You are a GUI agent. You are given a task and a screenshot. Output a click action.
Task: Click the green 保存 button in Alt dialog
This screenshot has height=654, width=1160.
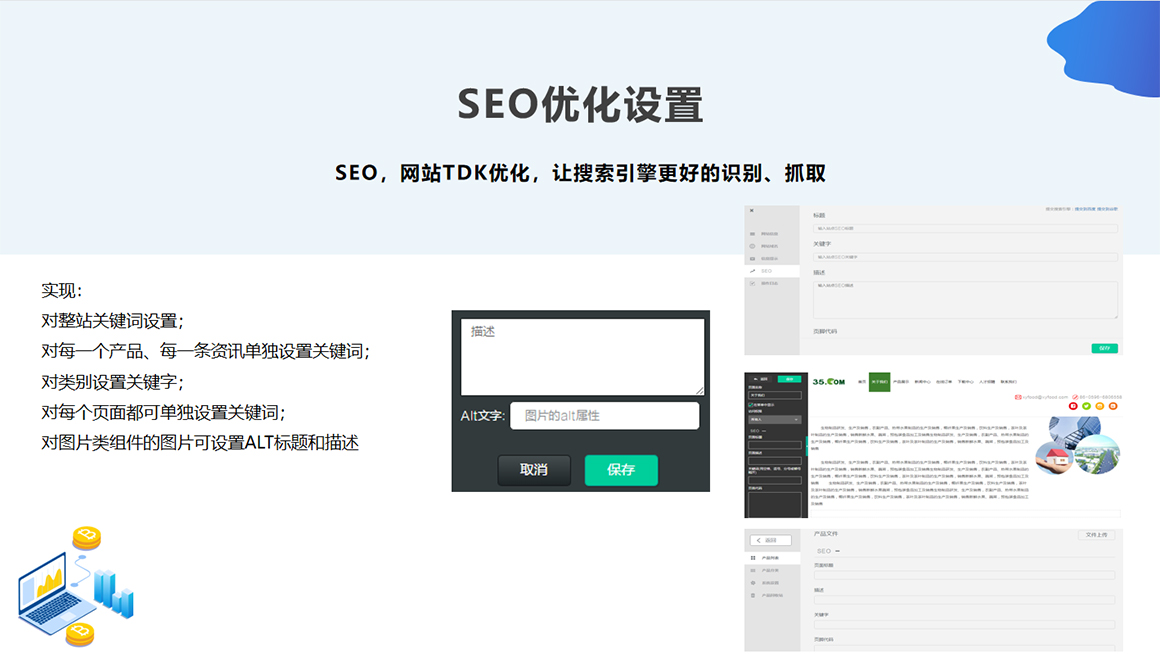click(x=621, y=470)
